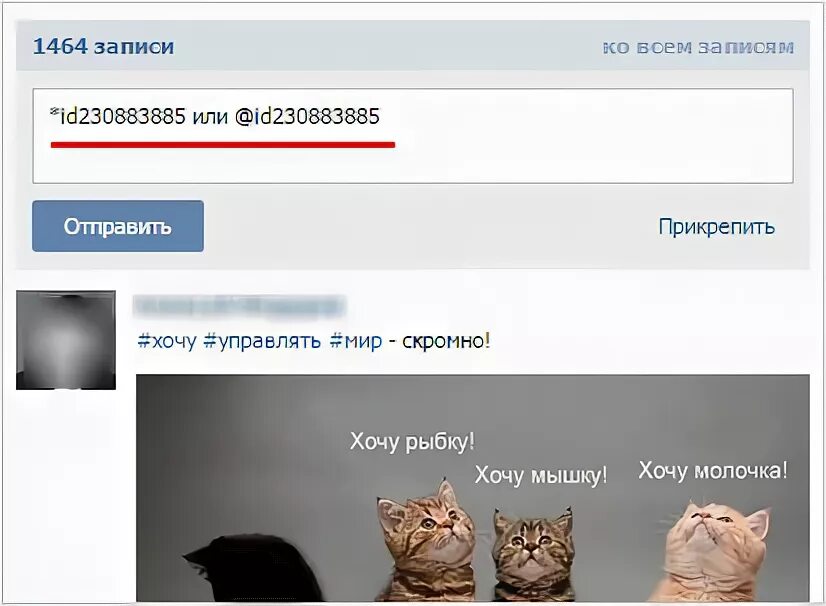Place cursor on '*id230883885' at the field start
This screenshot has width=826, height=606.
pyautogui.click(x=117, y=116)
